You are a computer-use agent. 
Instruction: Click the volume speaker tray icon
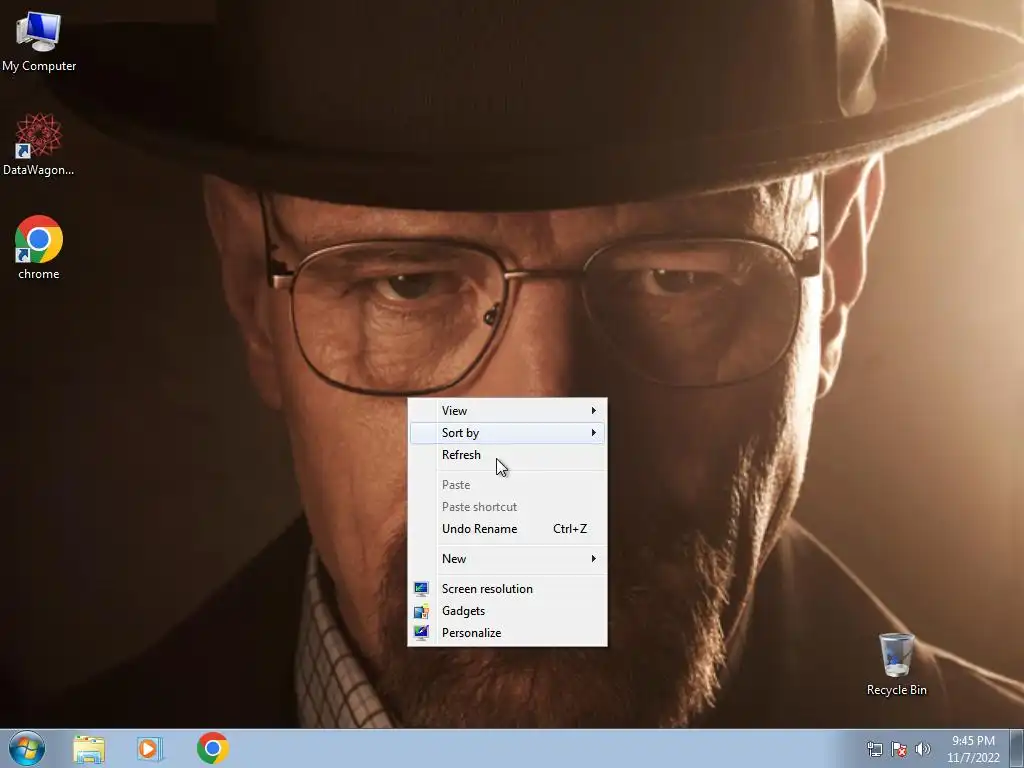coord(922,749)
